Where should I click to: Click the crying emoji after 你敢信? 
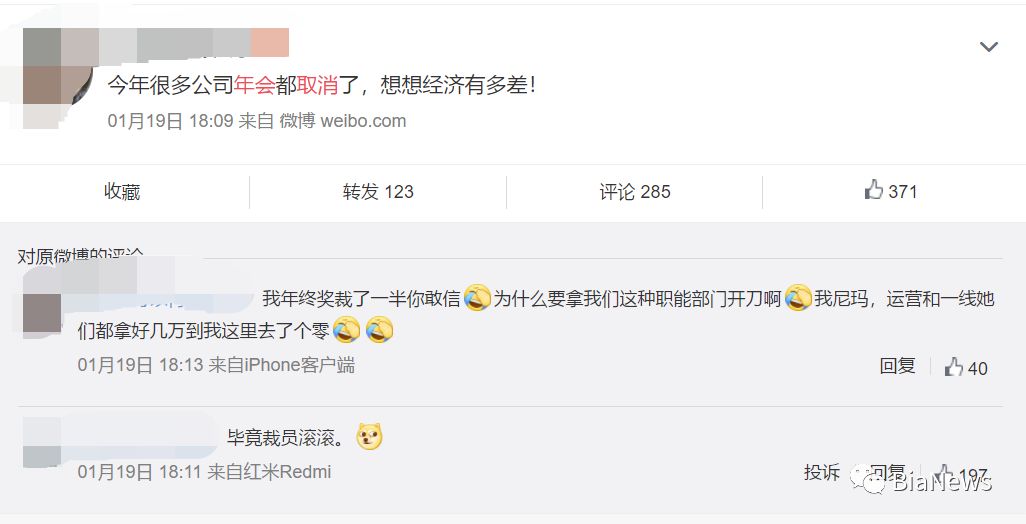click(x=477, y=298)
